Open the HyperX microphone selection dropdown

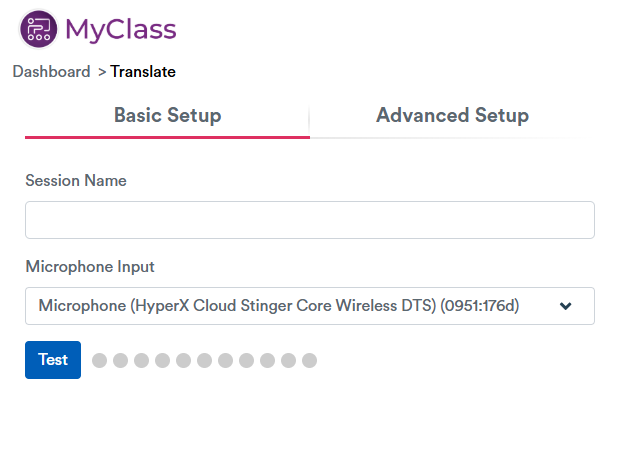click(x=290, y=306)
